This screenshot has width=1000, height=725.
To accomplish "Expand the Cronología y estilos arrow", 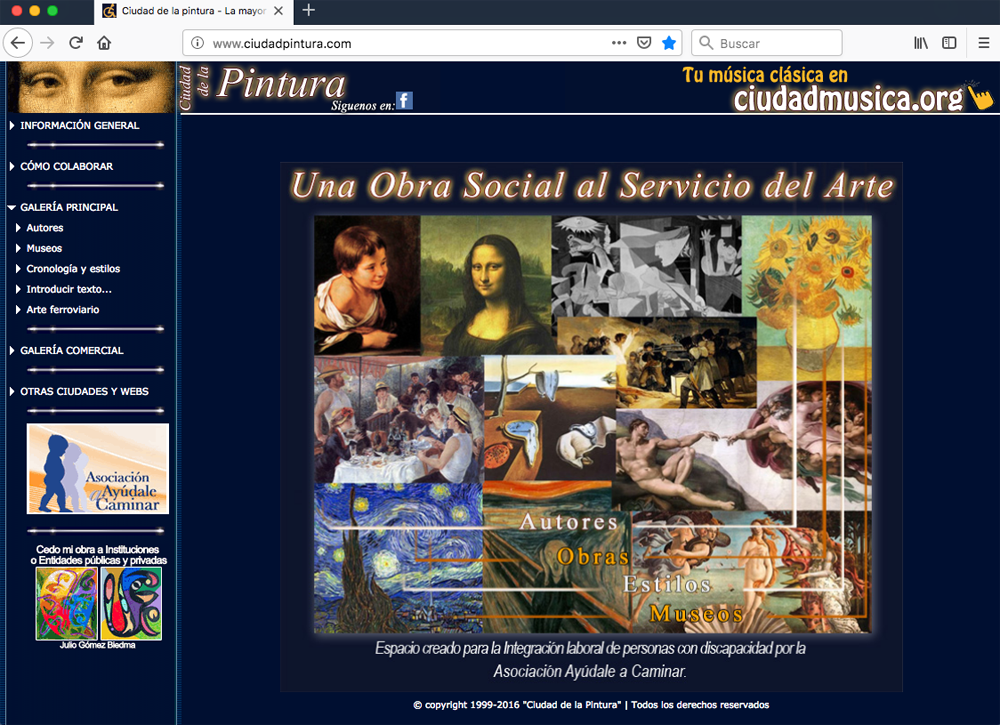I will tap(18, 268).
